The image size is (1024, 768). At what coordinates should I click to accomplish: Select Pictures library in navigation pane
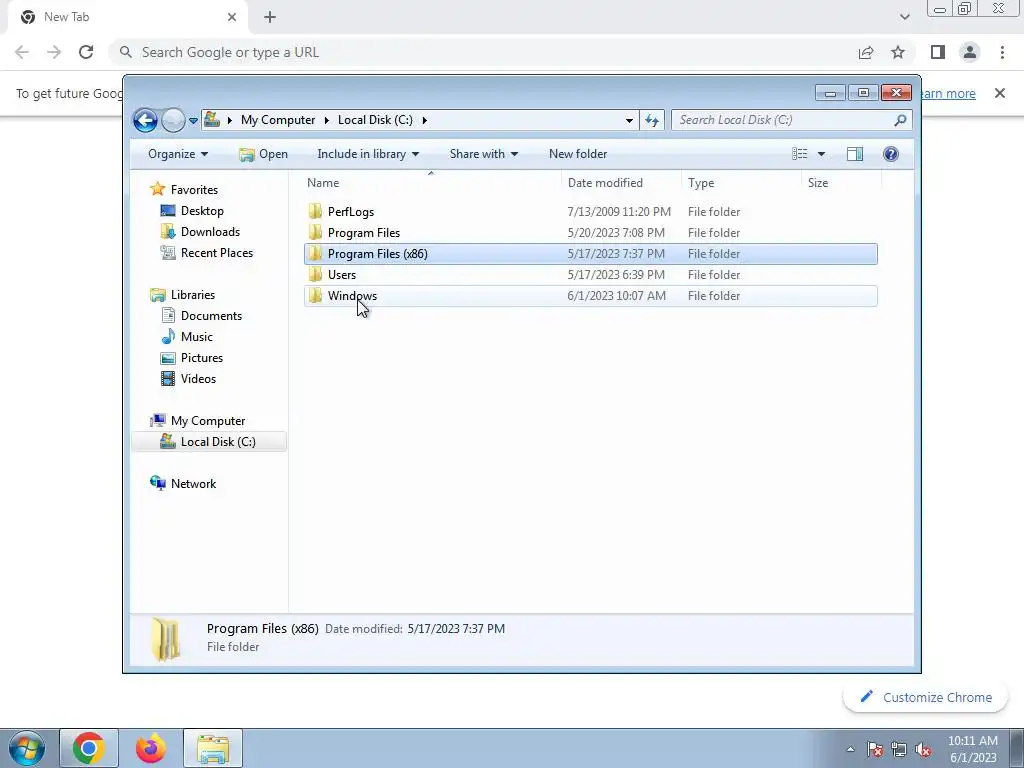point(202,358)
